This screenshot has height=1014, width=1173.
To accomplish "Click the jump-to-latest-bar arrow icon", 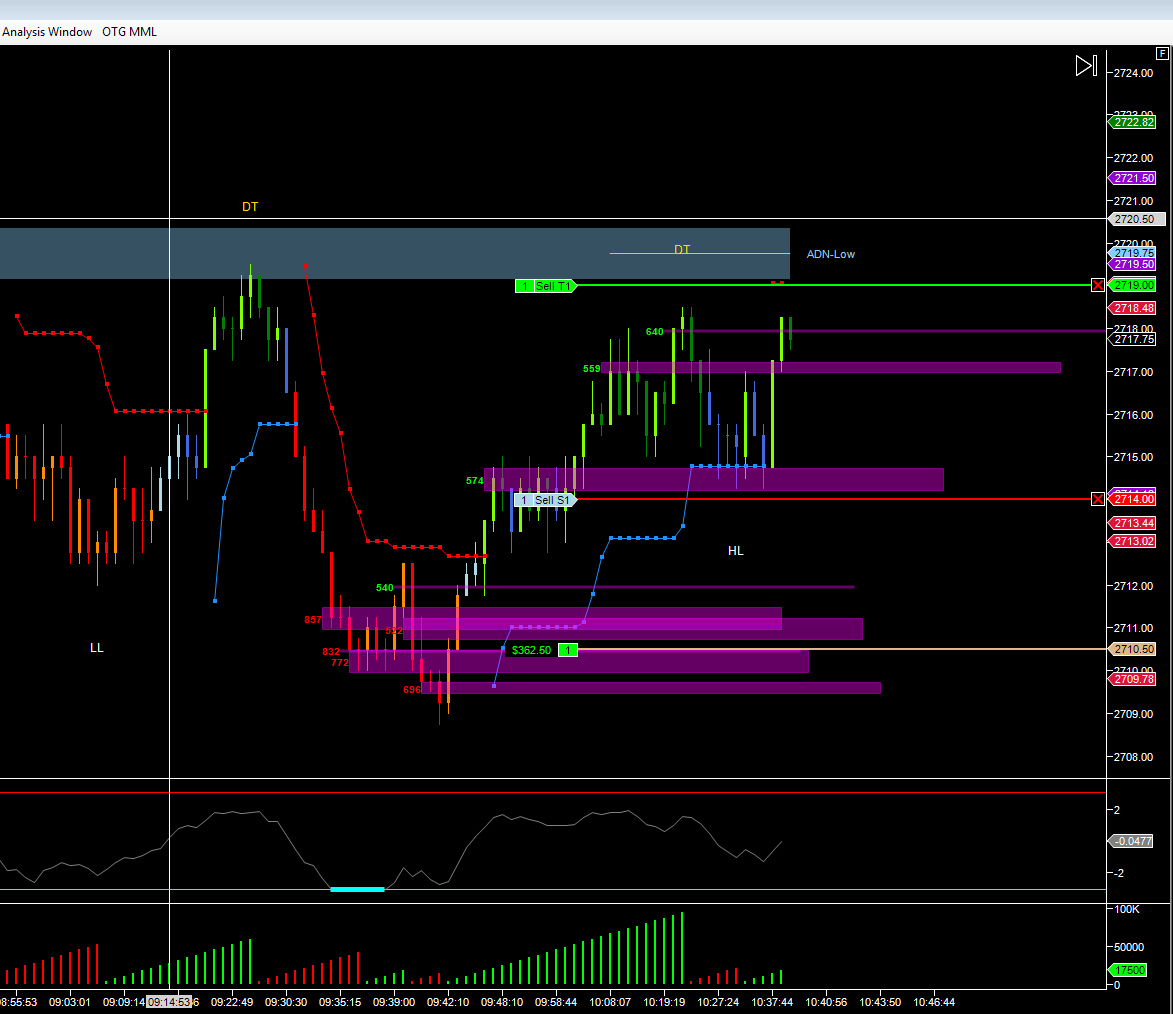I will coord(1086,66).
